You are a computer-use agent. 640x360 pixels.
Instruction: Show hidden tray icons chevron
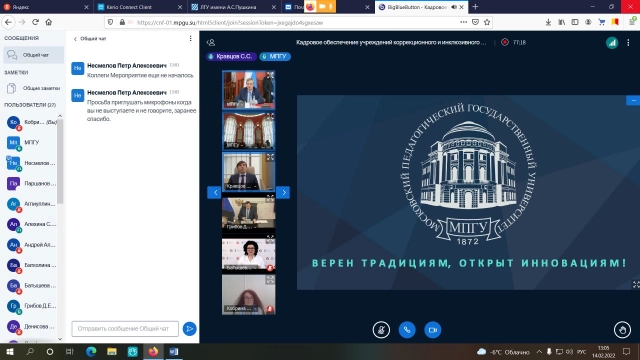click(x=539, y=351)
